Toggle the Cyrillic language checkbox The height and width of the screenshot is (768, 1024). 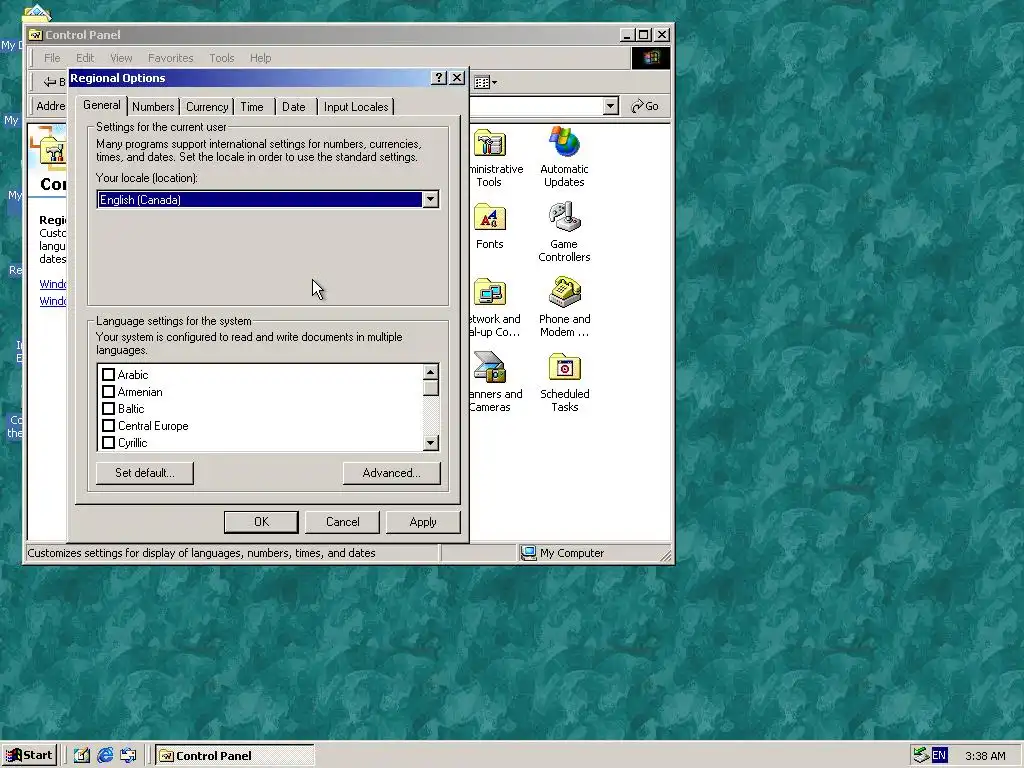(x=108, y=443)
